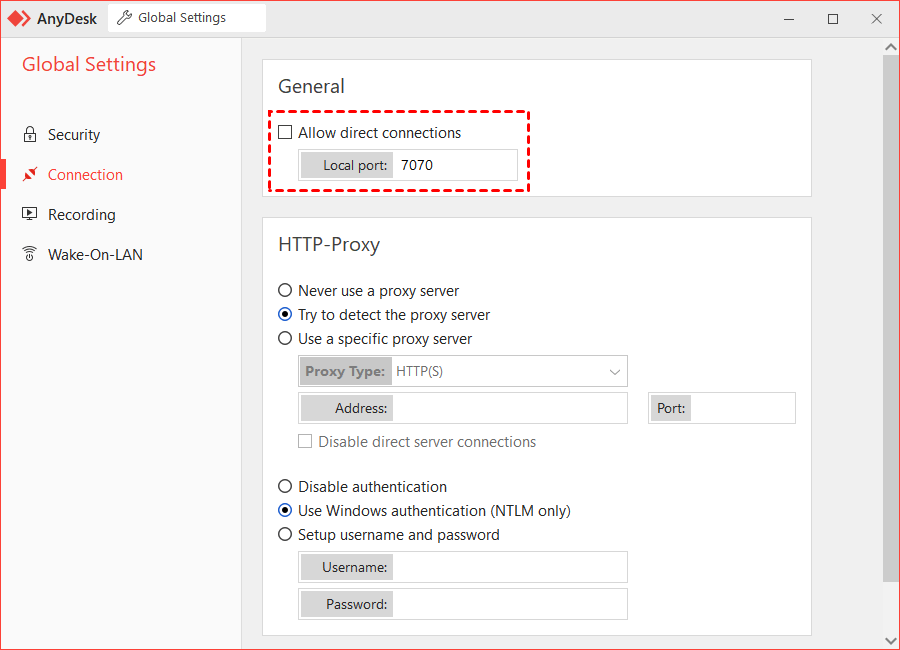
Task: Select Use a specific proxy server
Action: tap(285, 339)
